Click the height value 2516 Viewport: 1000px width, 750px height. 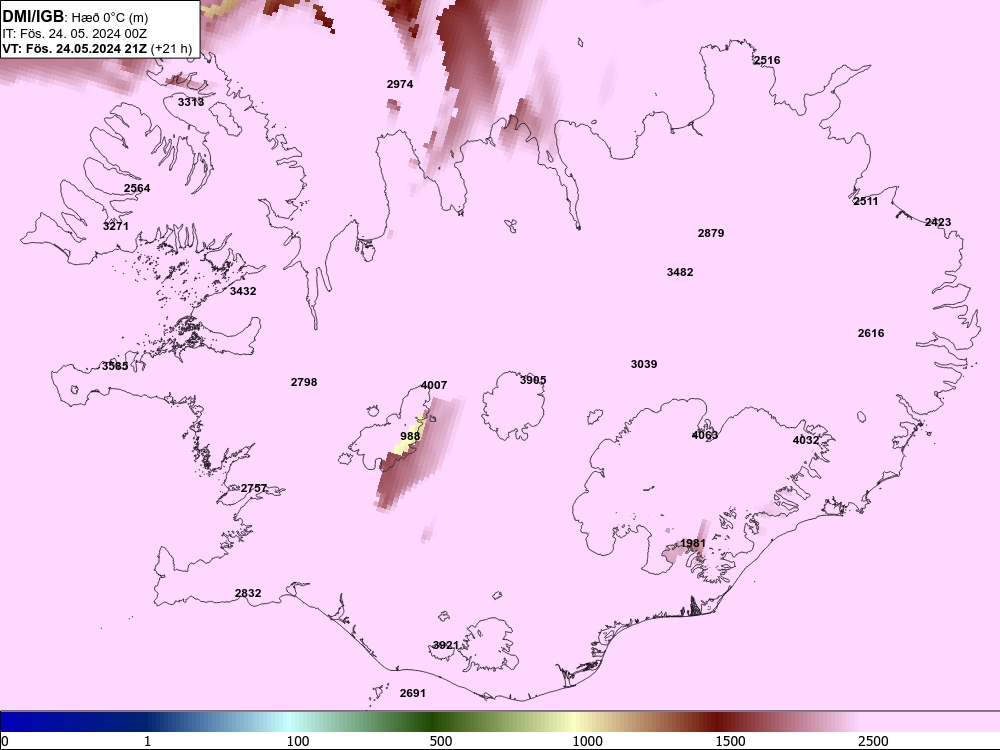tap(767, 61)
